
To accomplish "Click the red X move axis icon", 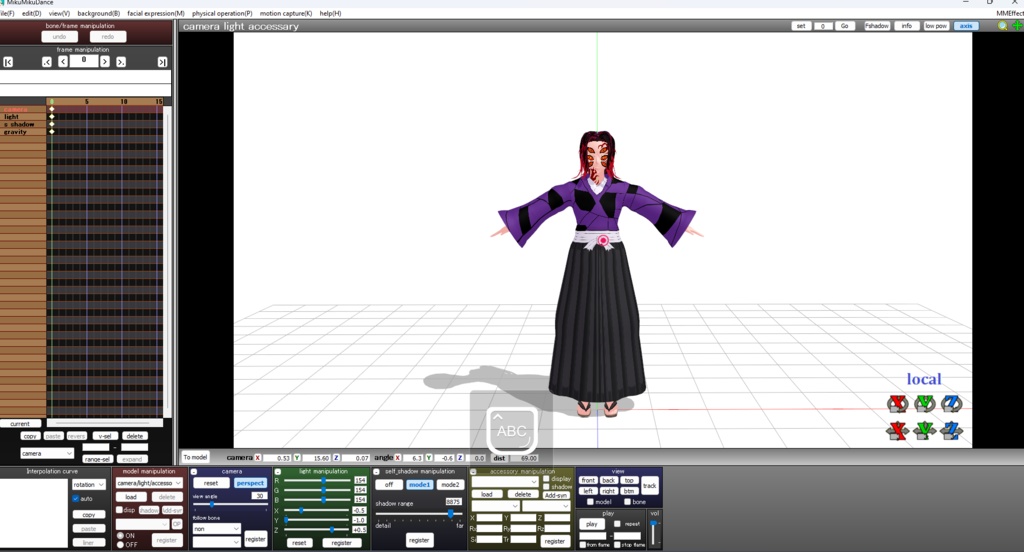I will point(897,430).
